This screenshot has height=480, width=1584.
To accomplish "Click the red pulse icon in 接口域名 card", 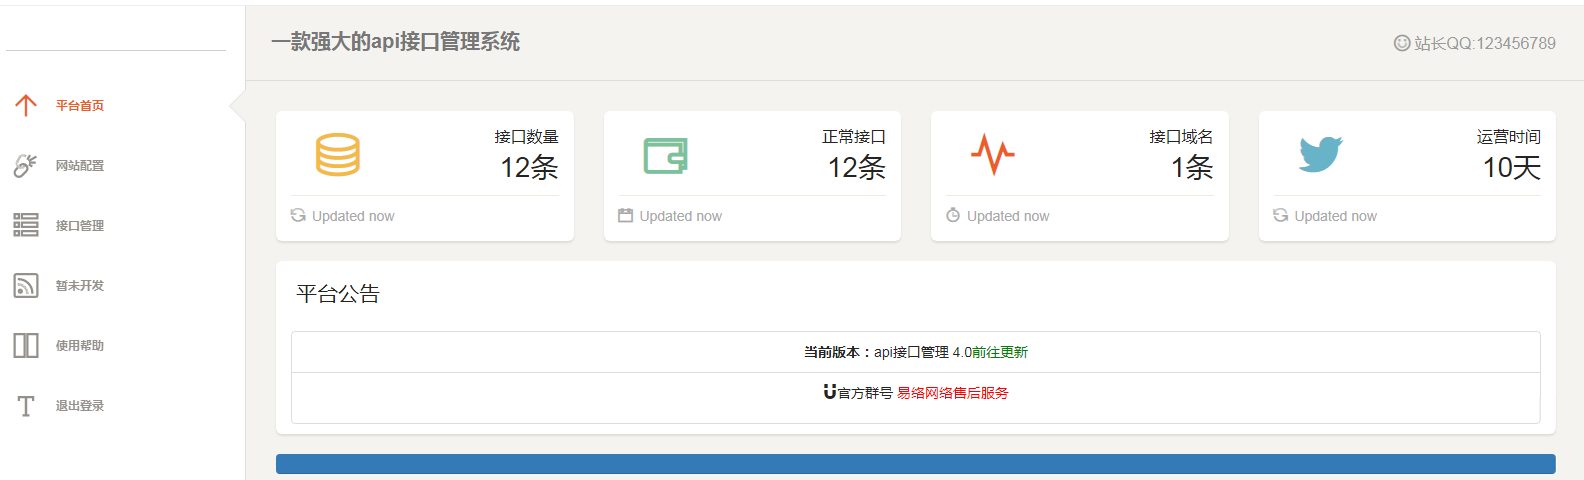I will pos(992,155).
